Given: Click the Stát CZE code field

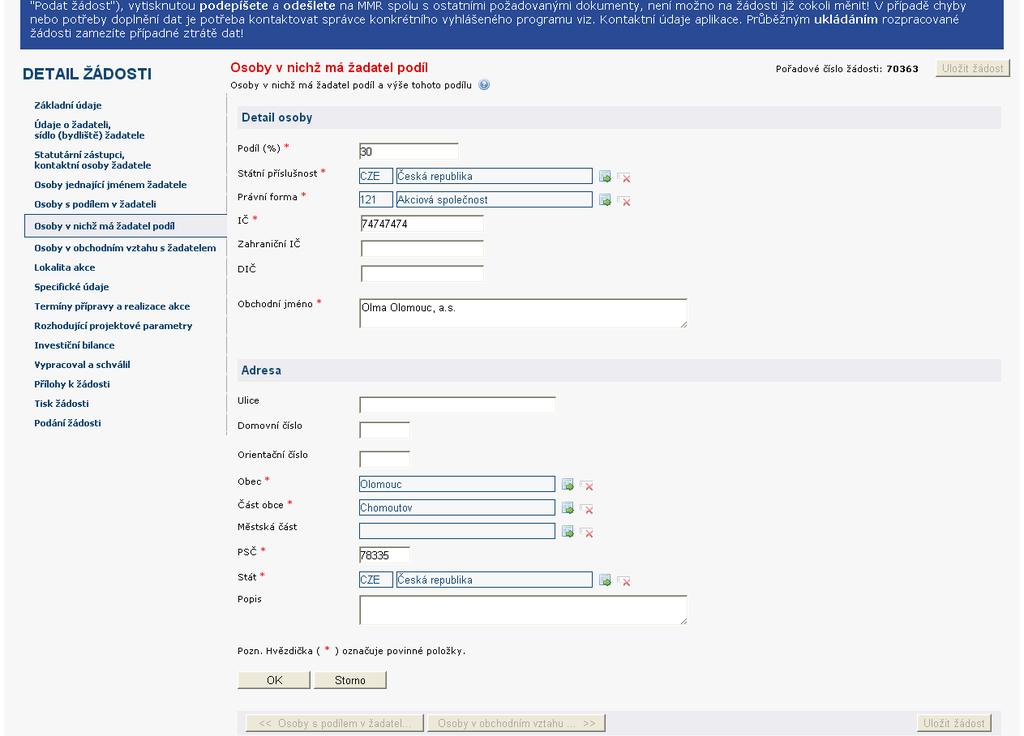Looking at the screenshot, I should pyautogui.click(x=376, y=580).
